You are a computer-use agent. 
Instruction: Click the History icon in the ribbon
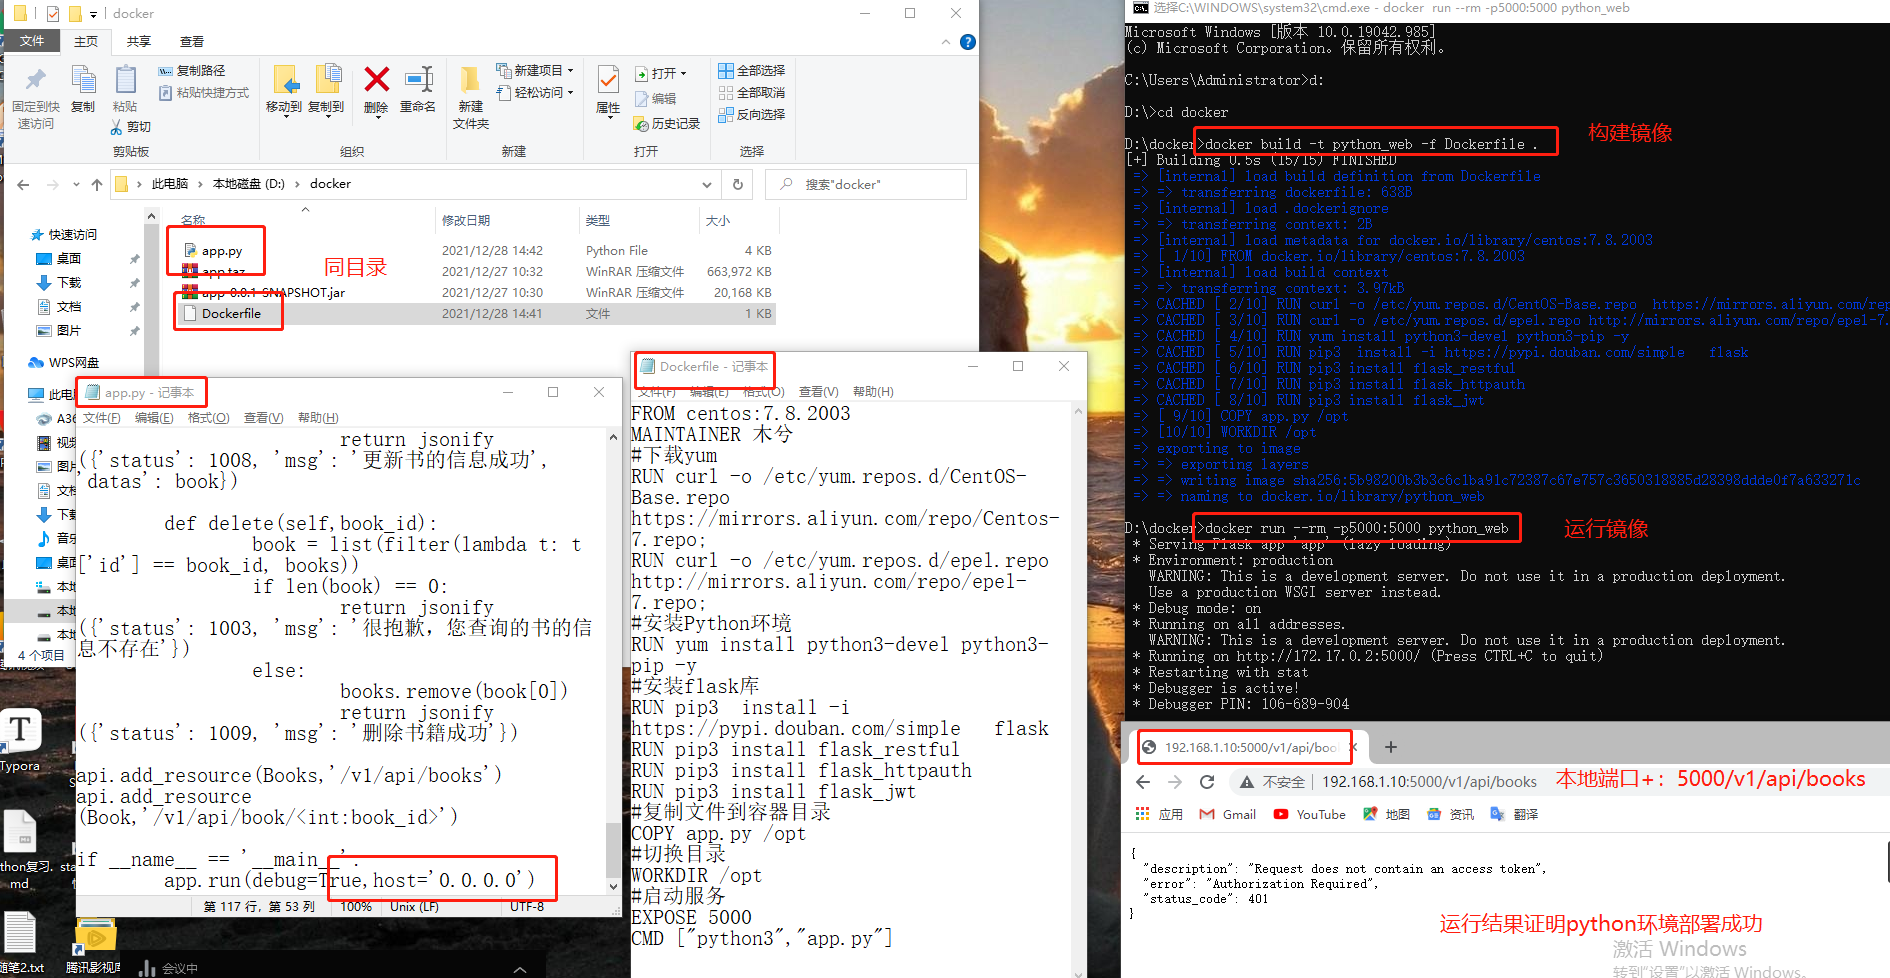point(641,124)
